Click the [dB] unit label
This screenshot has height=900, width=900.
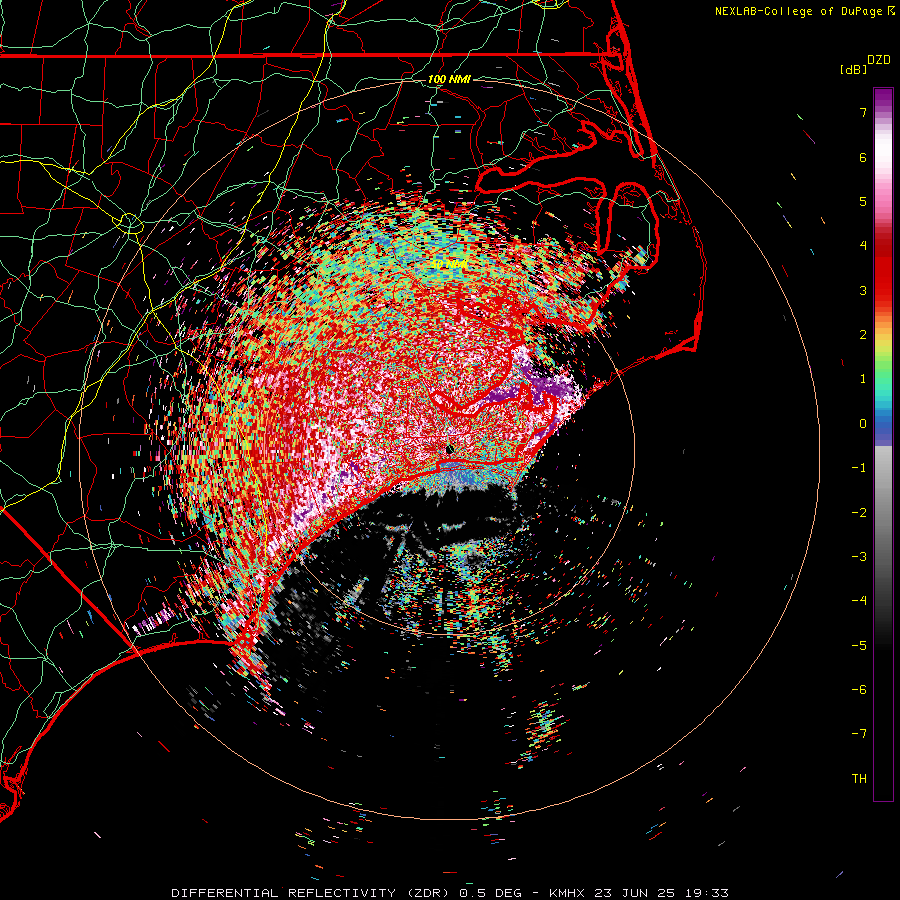pos(854,69)
